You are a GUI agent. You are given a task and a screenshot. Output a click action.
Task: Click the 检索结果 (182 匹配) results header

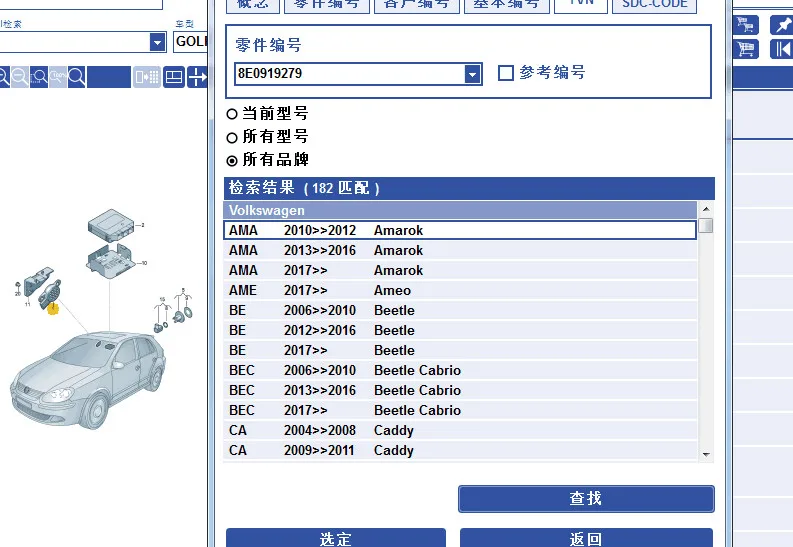coord(469,188)
